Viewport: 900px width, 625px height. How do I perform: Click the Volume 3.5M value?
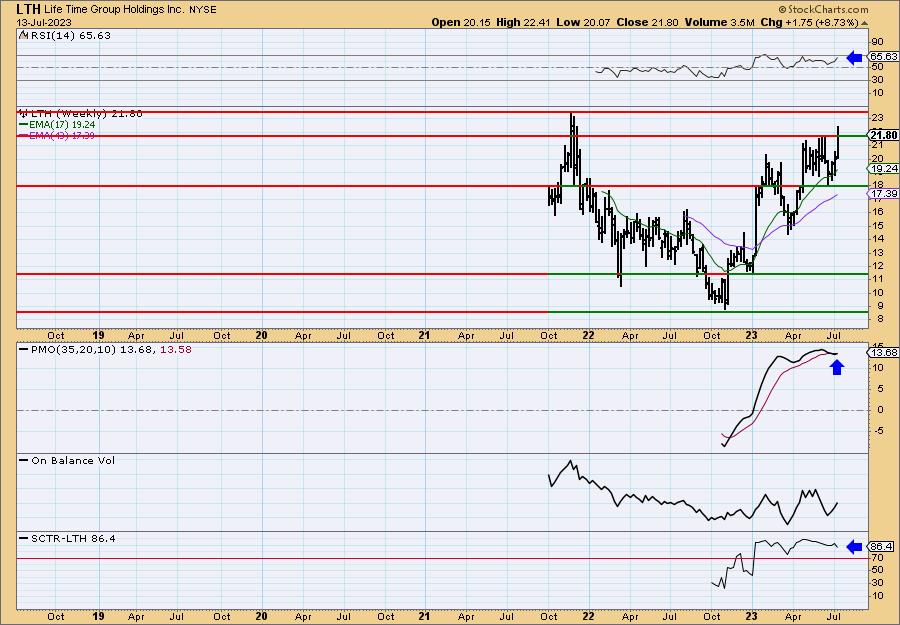[x=719, y=22]
